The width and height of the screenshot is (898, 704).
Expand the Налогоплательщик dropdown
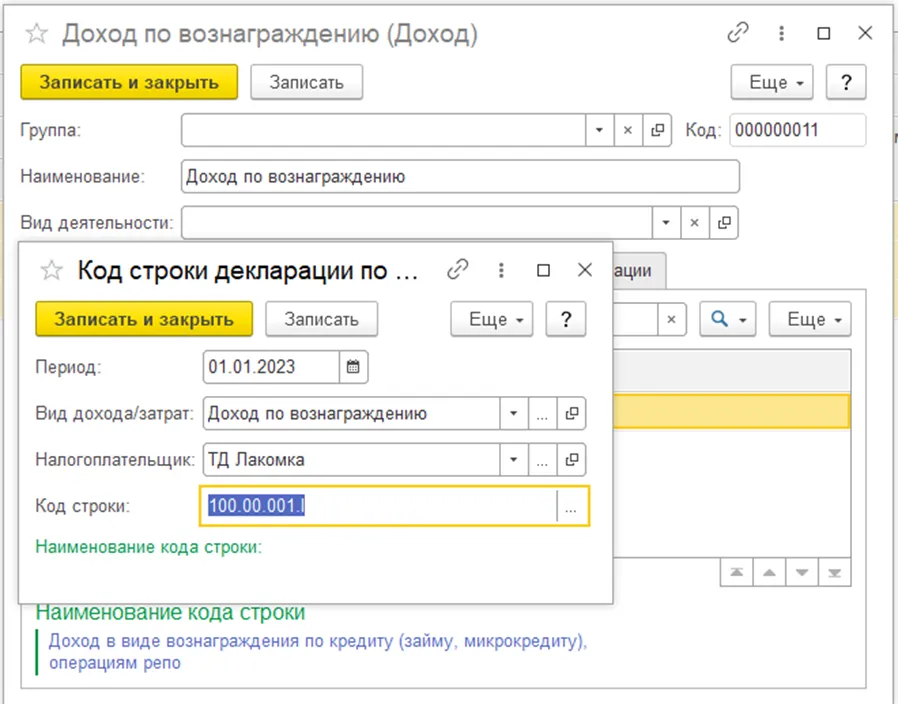514,459
